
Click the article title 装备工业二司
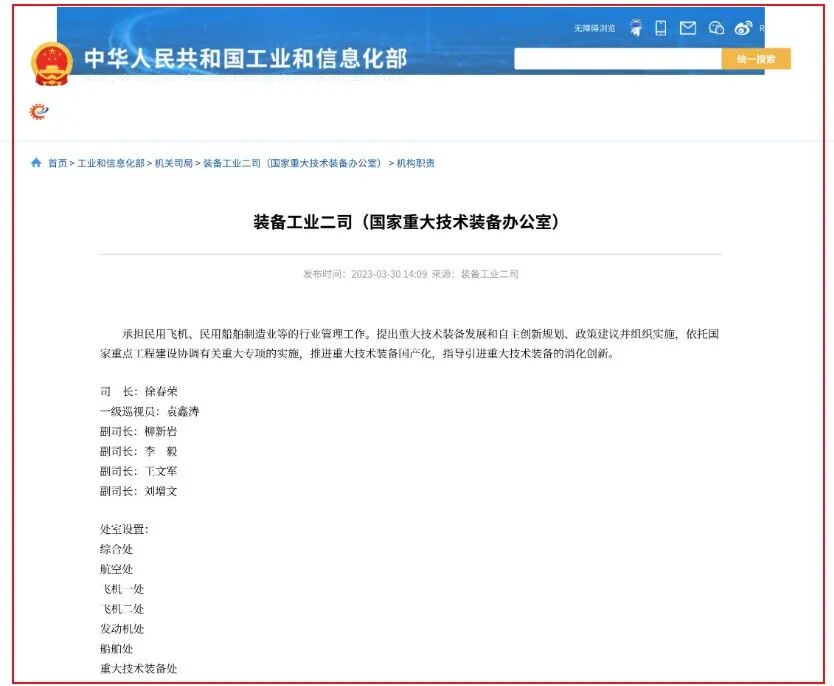click(407, 222)
